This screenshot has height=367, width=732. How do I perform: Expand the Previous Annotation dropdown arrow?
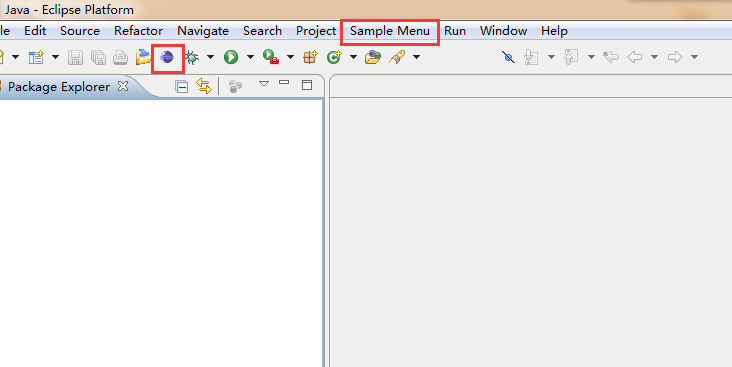591,57
